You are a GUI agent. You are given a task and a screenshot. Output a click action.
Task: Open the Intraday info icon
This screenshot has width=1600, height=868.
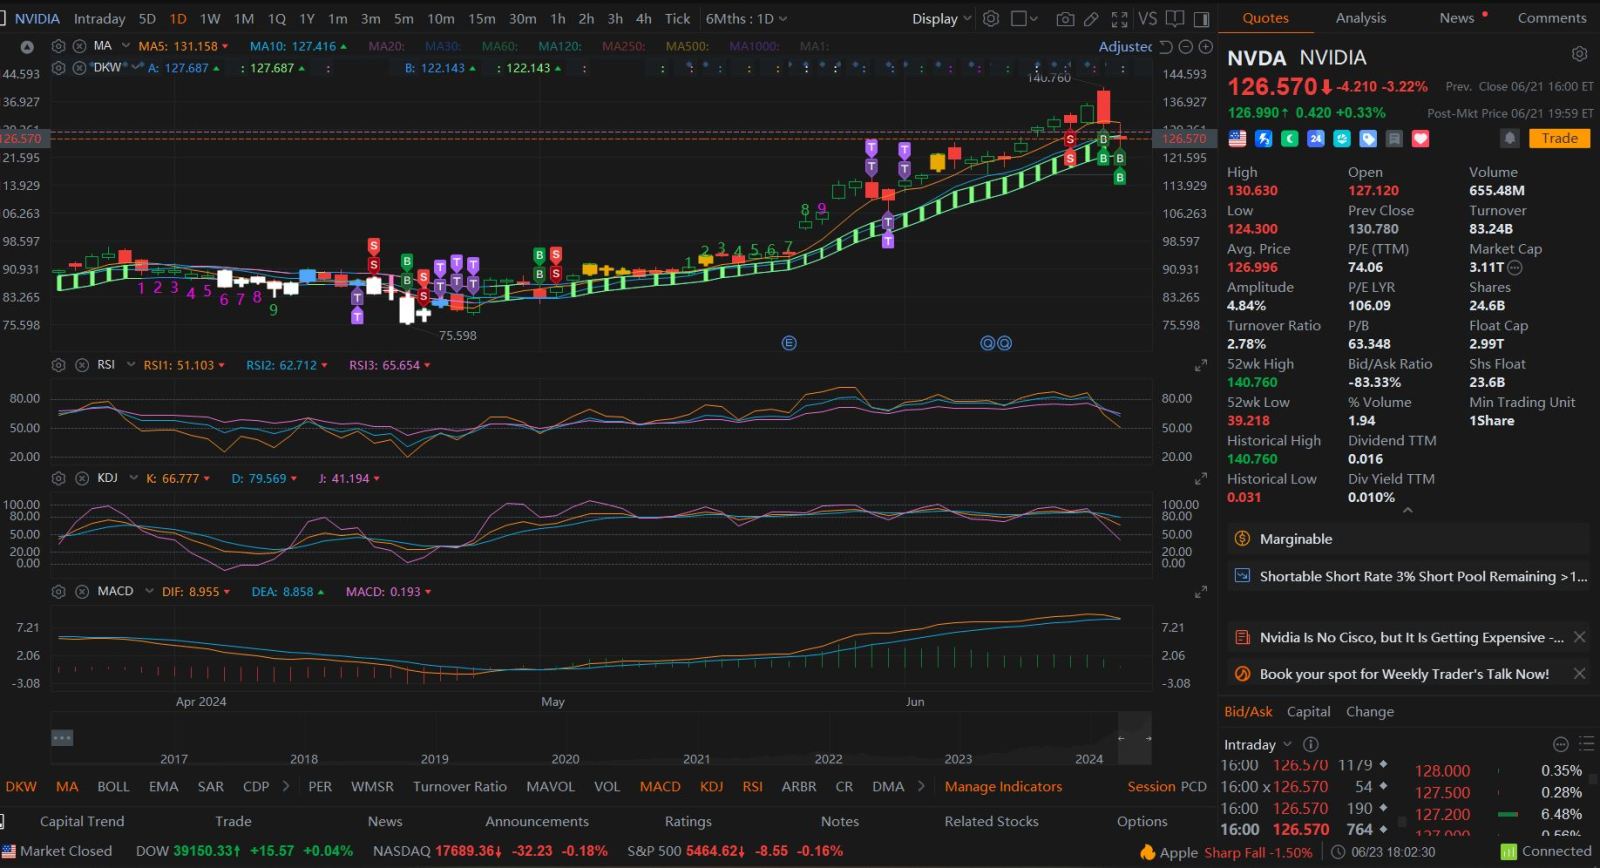pyautogui.click(x=1311, y=744)
